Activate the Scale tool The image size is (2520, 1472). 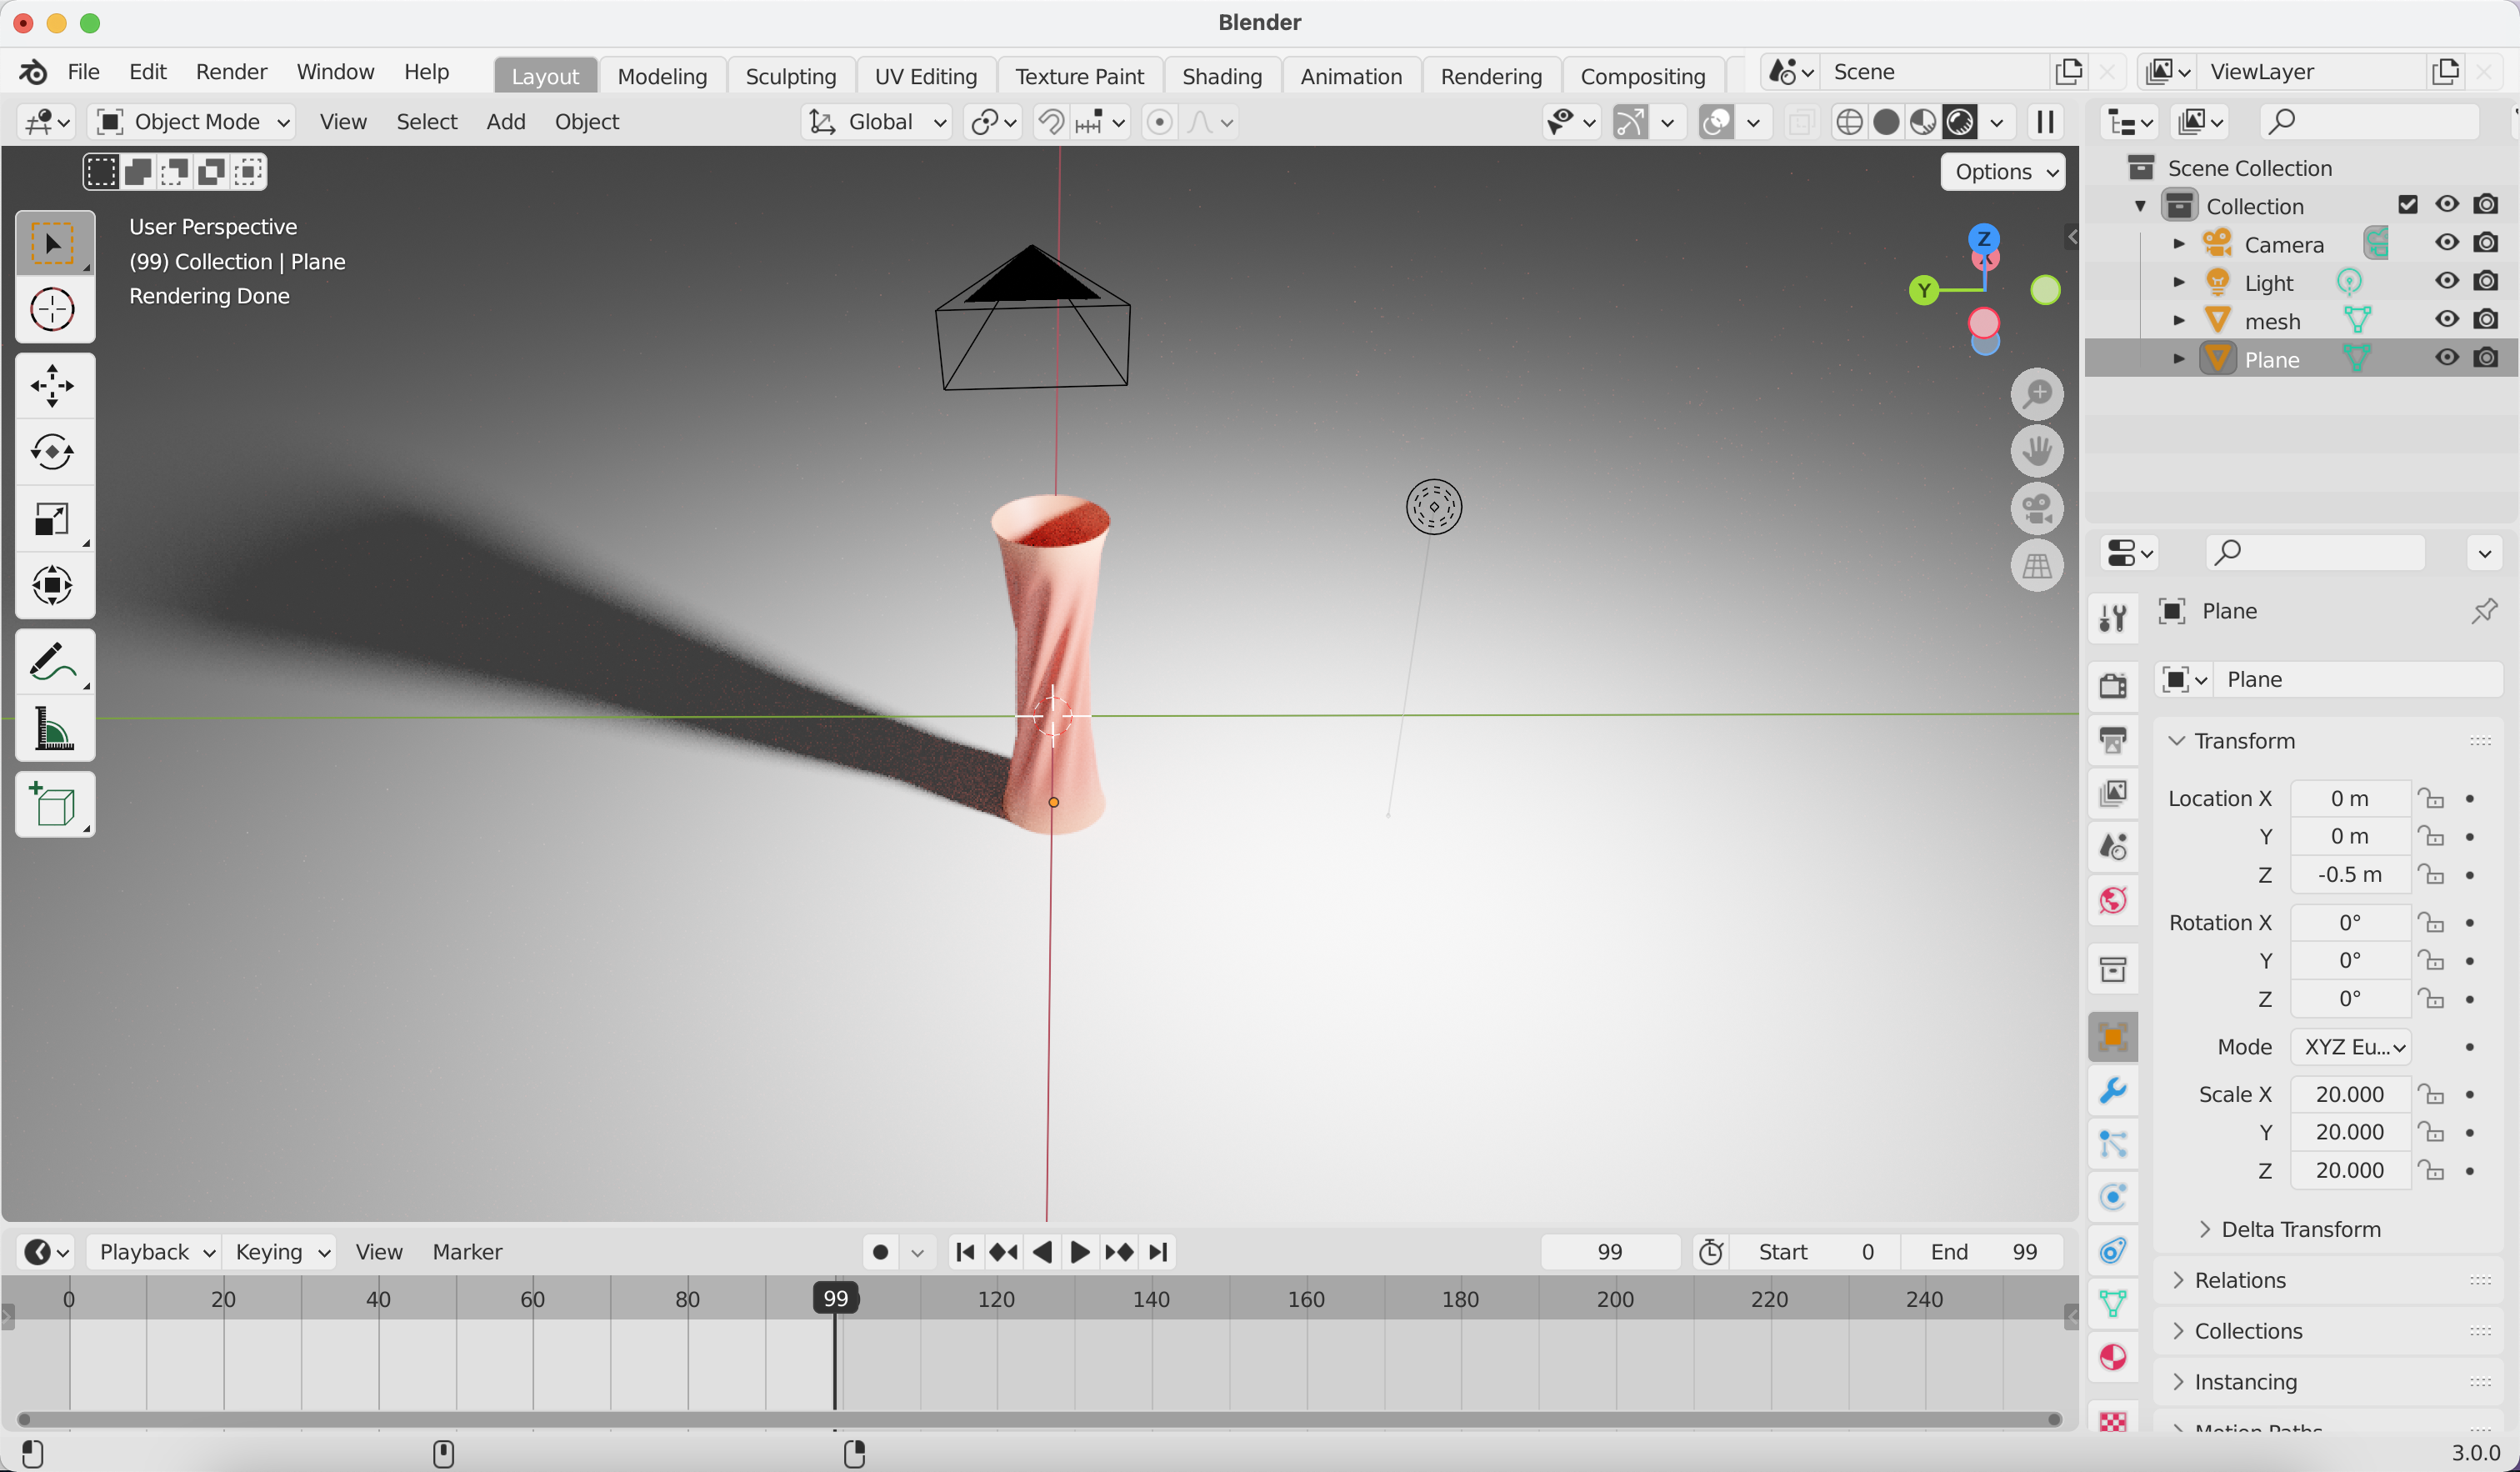click(x=54, y=519)
